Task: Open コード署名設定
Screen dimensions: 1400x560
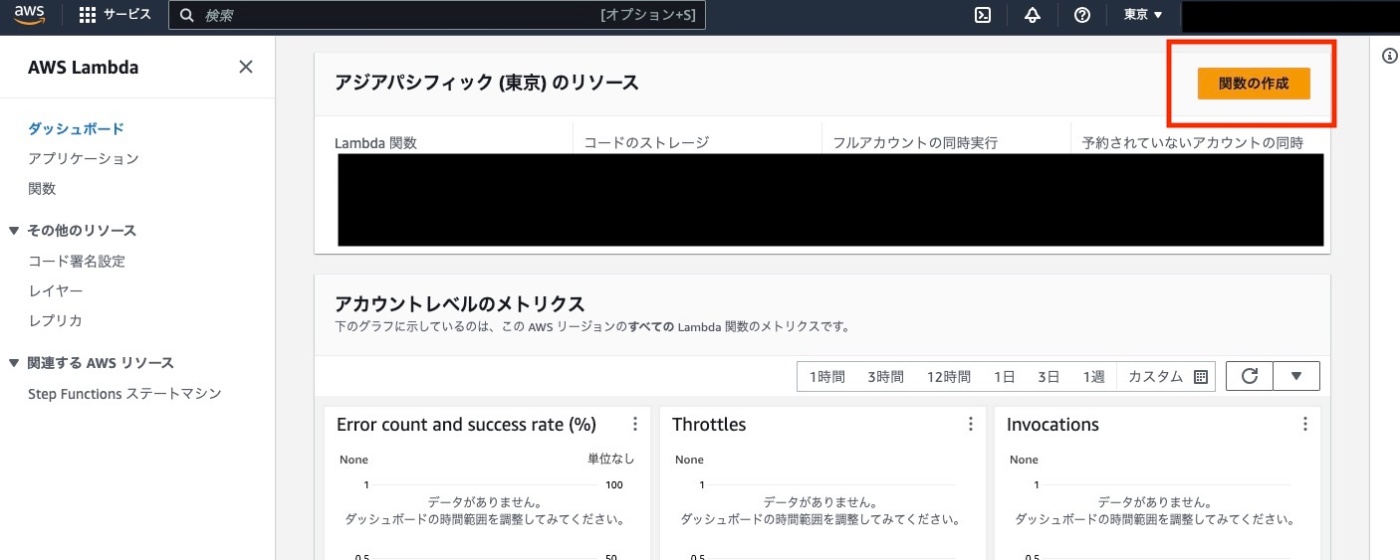Action: [76, 261]
